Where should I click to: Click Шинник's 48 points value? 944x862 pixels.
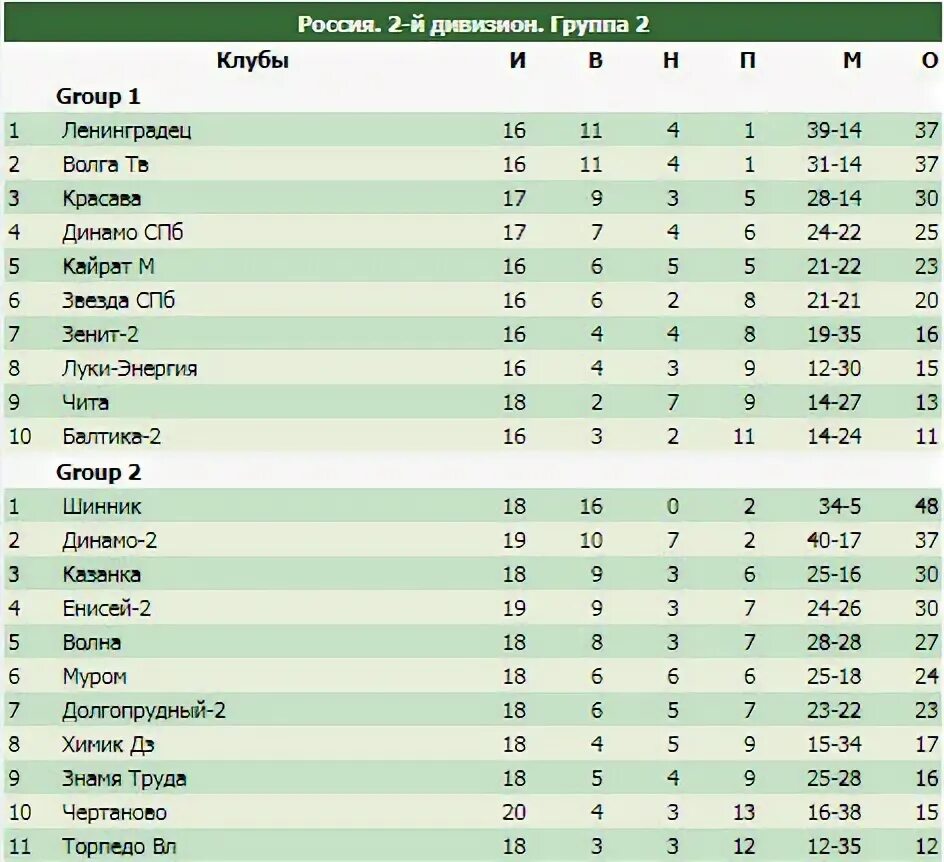[927, 506]
